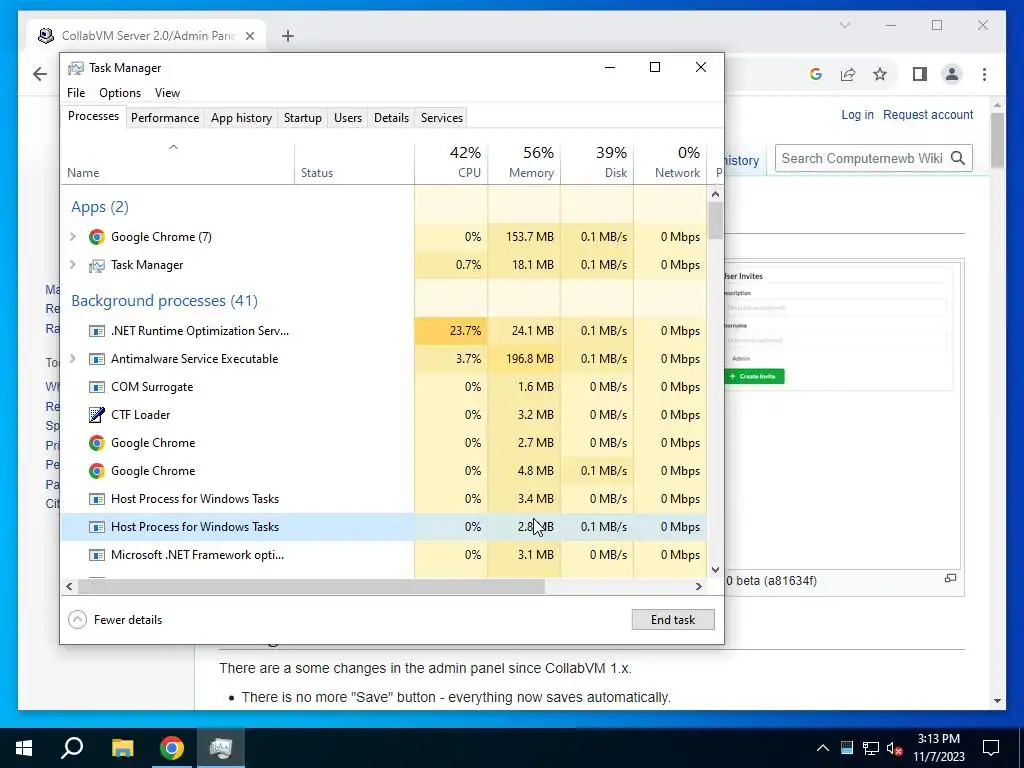Bookmark the page with the star icon
Screen dimensions: 1024x768
(x=880, y=74)
